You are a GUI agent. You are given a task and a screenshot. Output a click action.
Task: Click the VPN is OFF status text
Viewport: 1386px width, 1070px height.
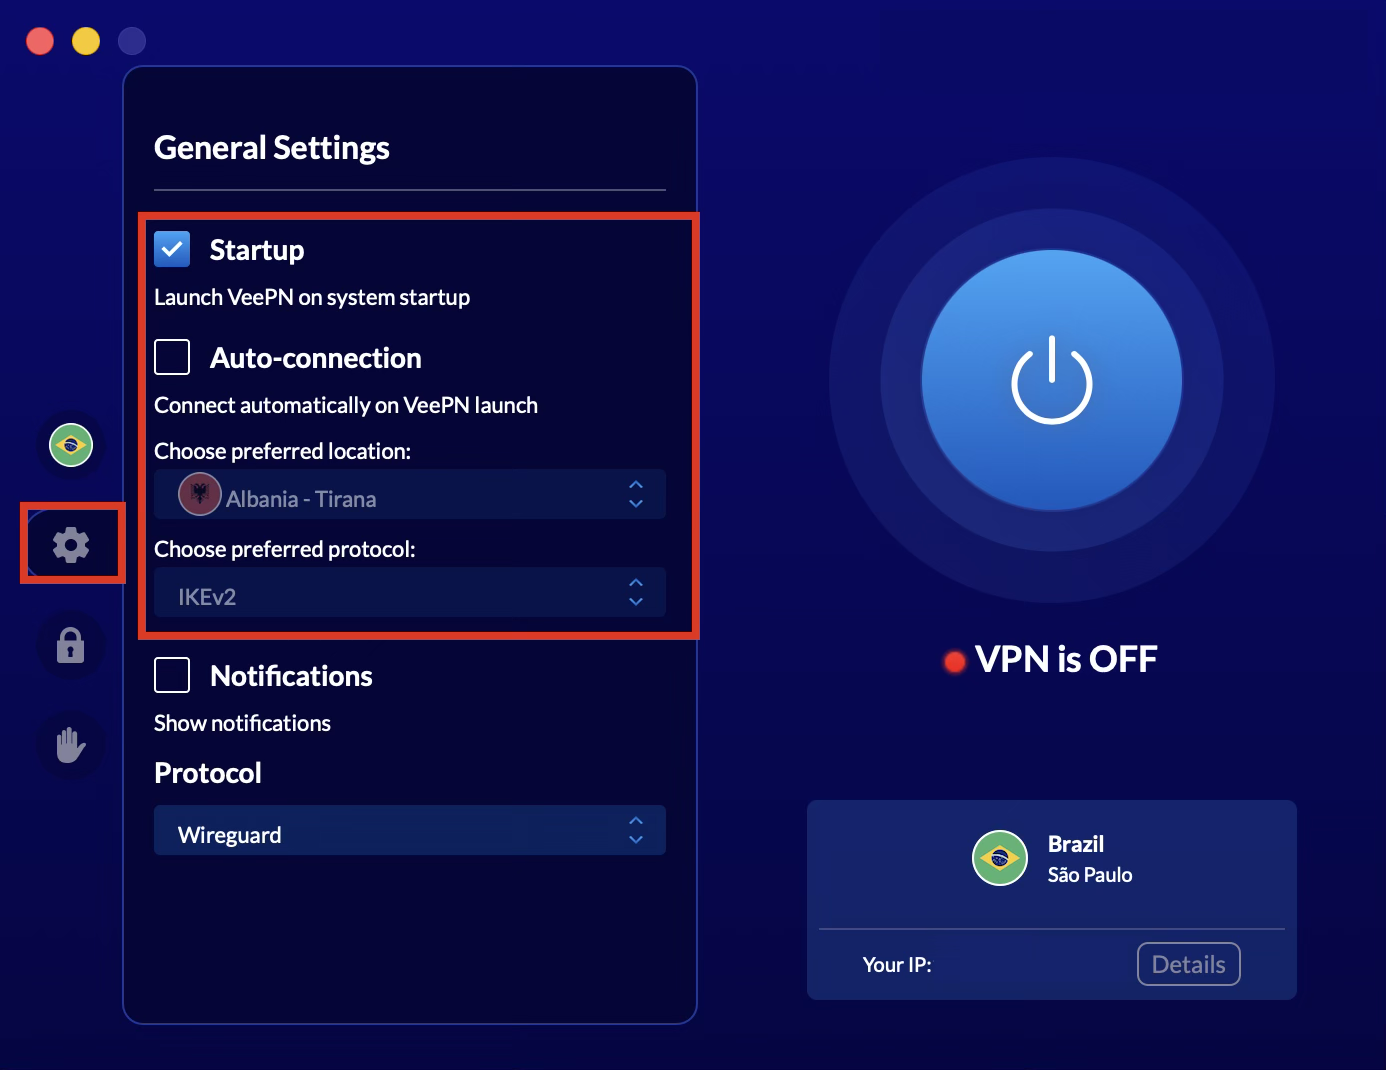point(1065,659)
